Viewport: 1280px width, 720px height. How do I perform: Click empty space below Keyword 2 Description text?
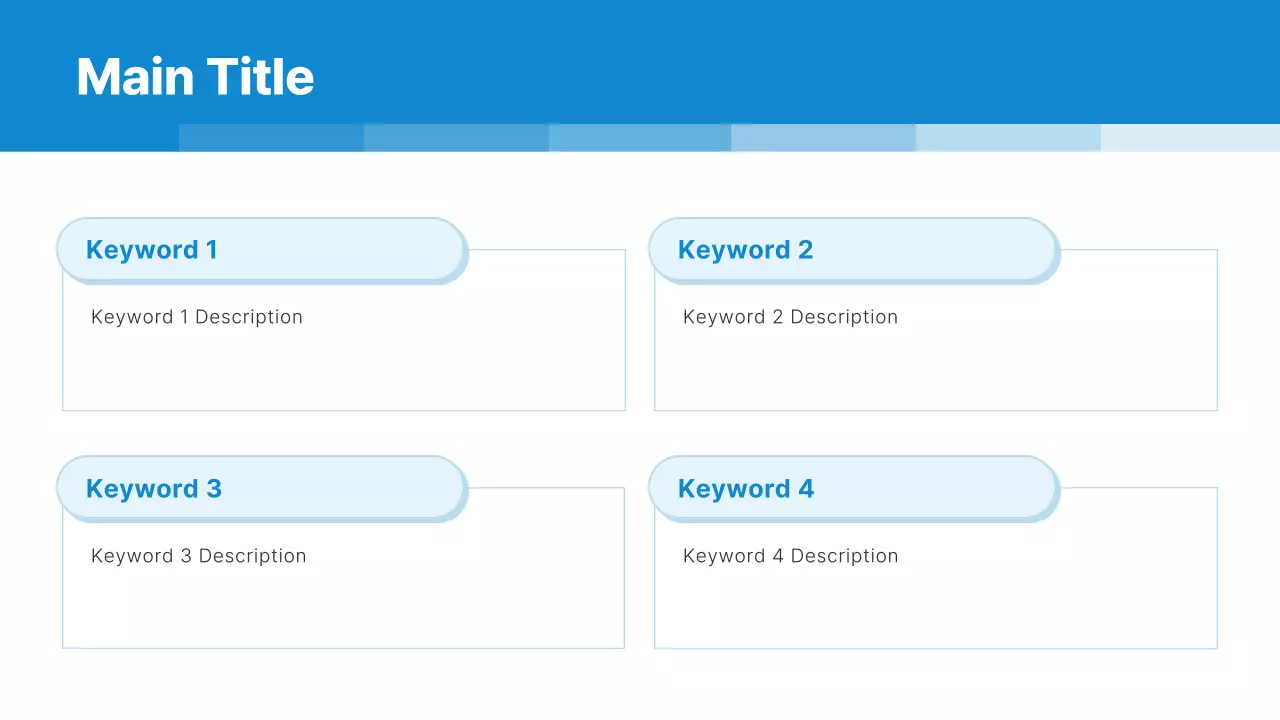coord(935,372)
